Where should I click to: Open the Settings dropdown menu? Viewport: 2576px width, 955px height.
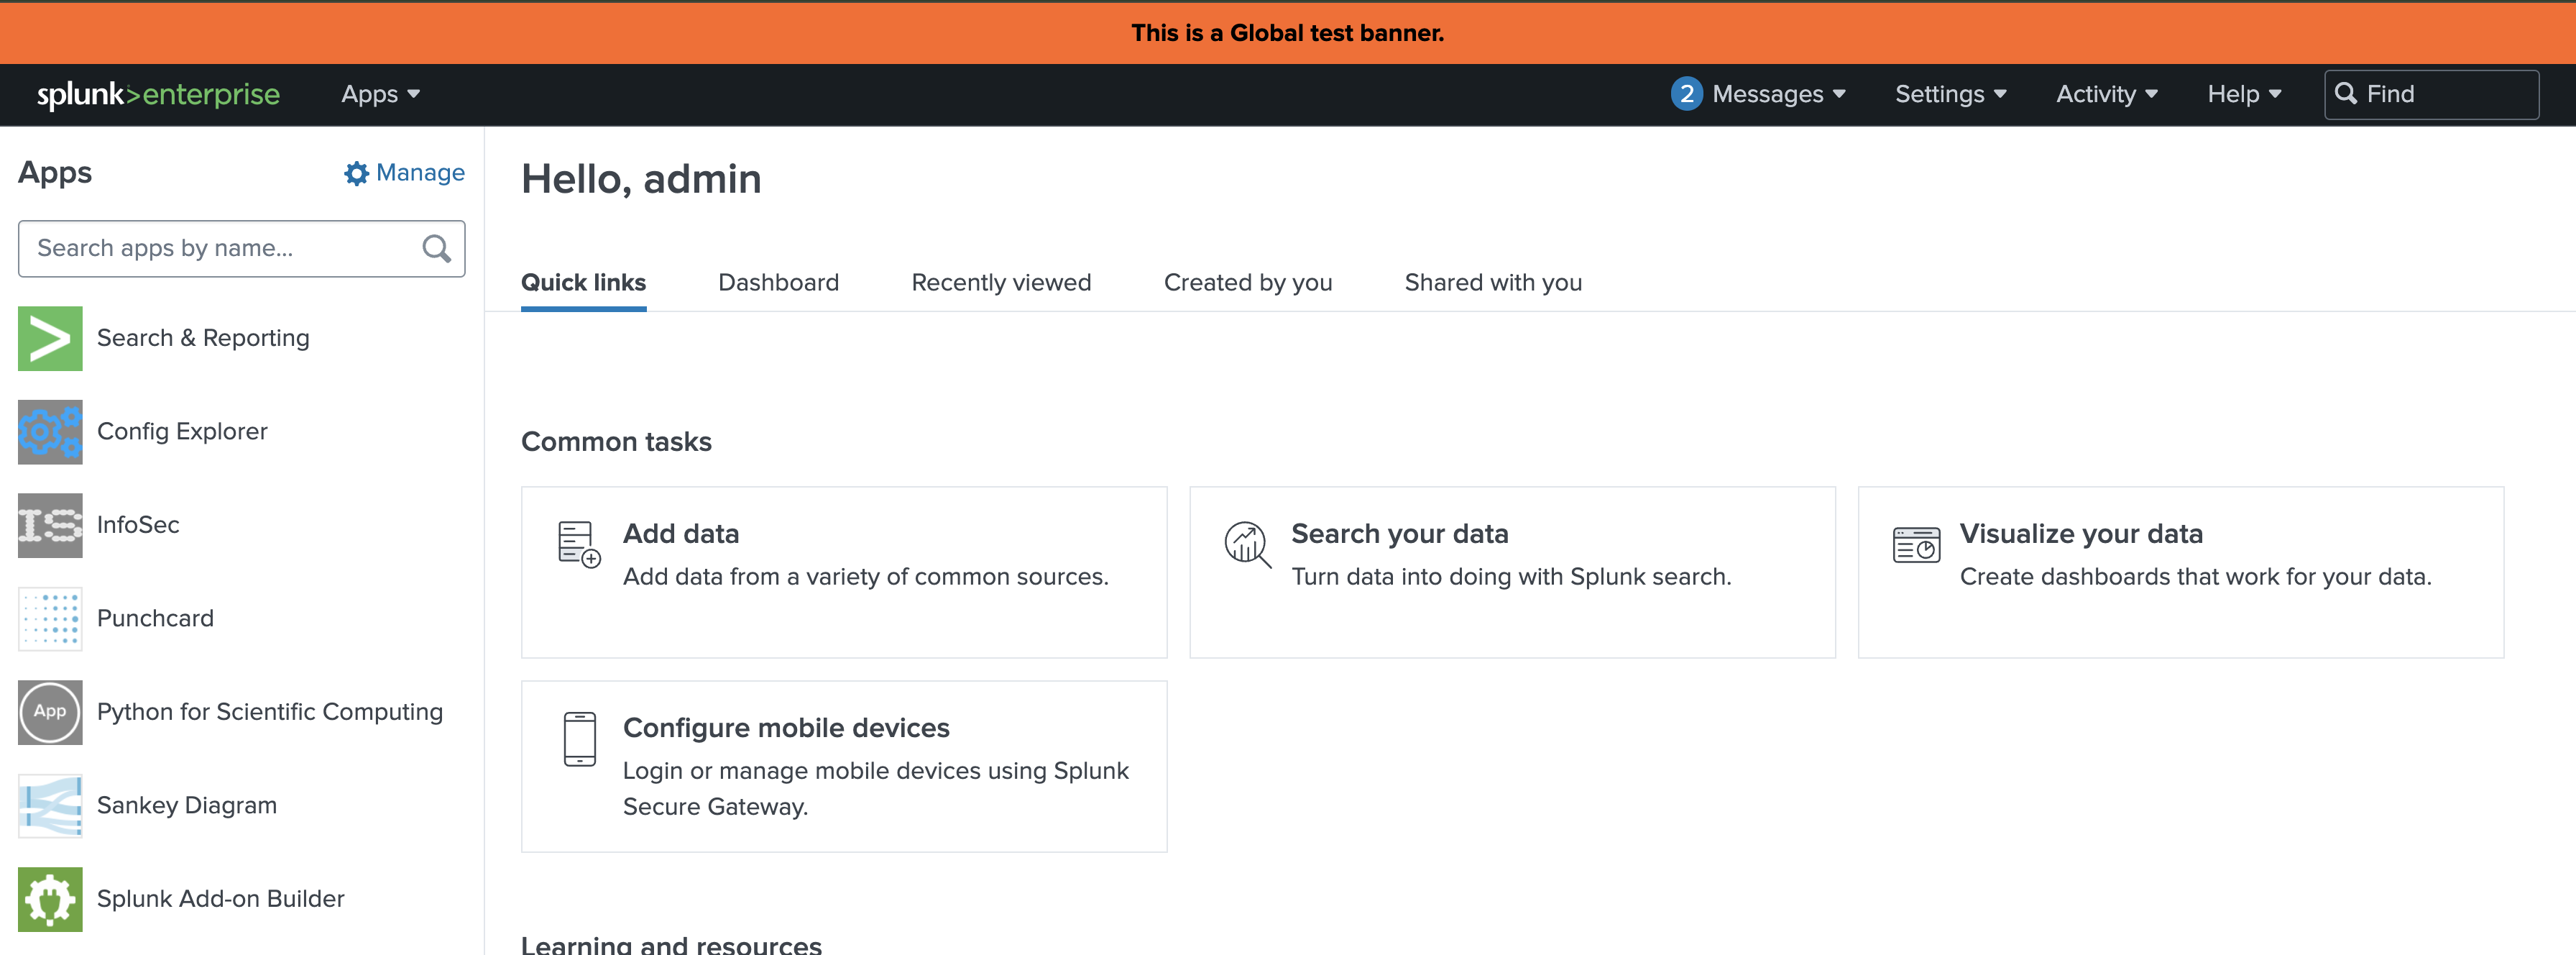tap(1949, 94)
